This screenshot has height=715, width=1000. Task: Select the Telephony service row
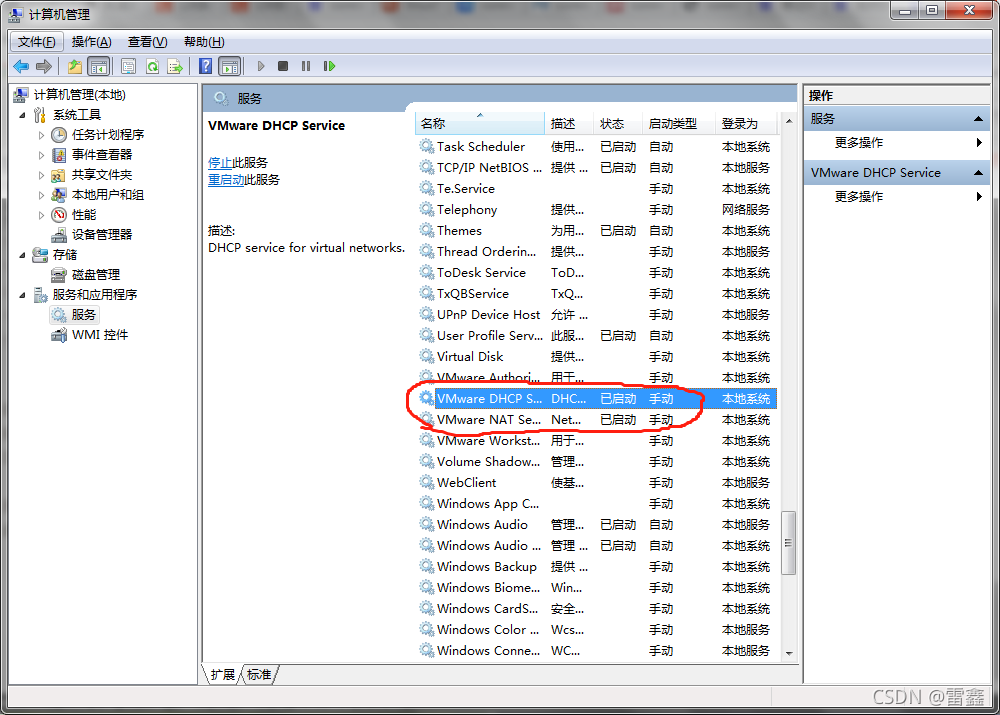point(596,210)
